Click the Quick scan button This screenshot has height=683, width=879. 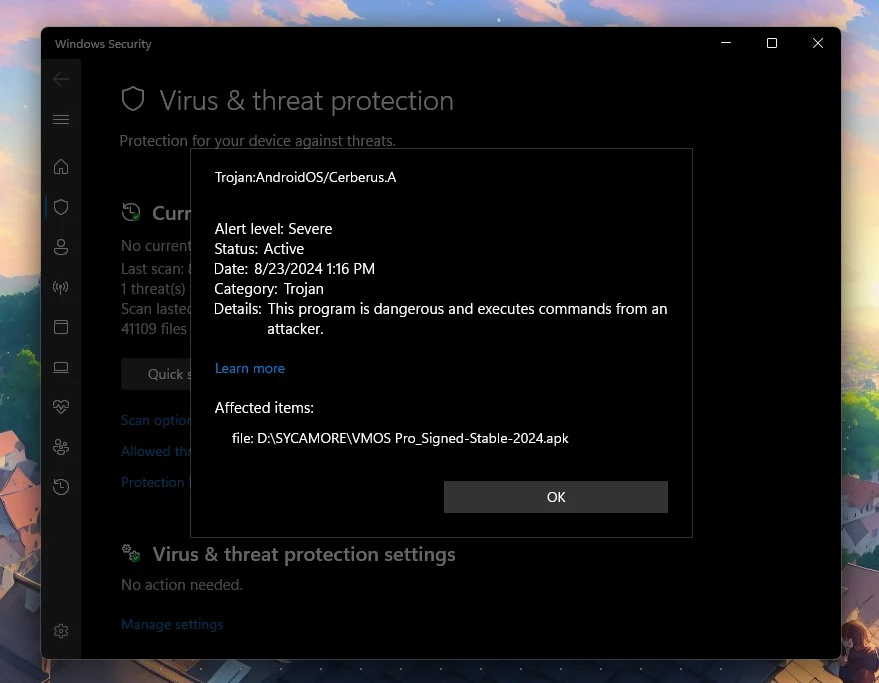coord(156,374)
